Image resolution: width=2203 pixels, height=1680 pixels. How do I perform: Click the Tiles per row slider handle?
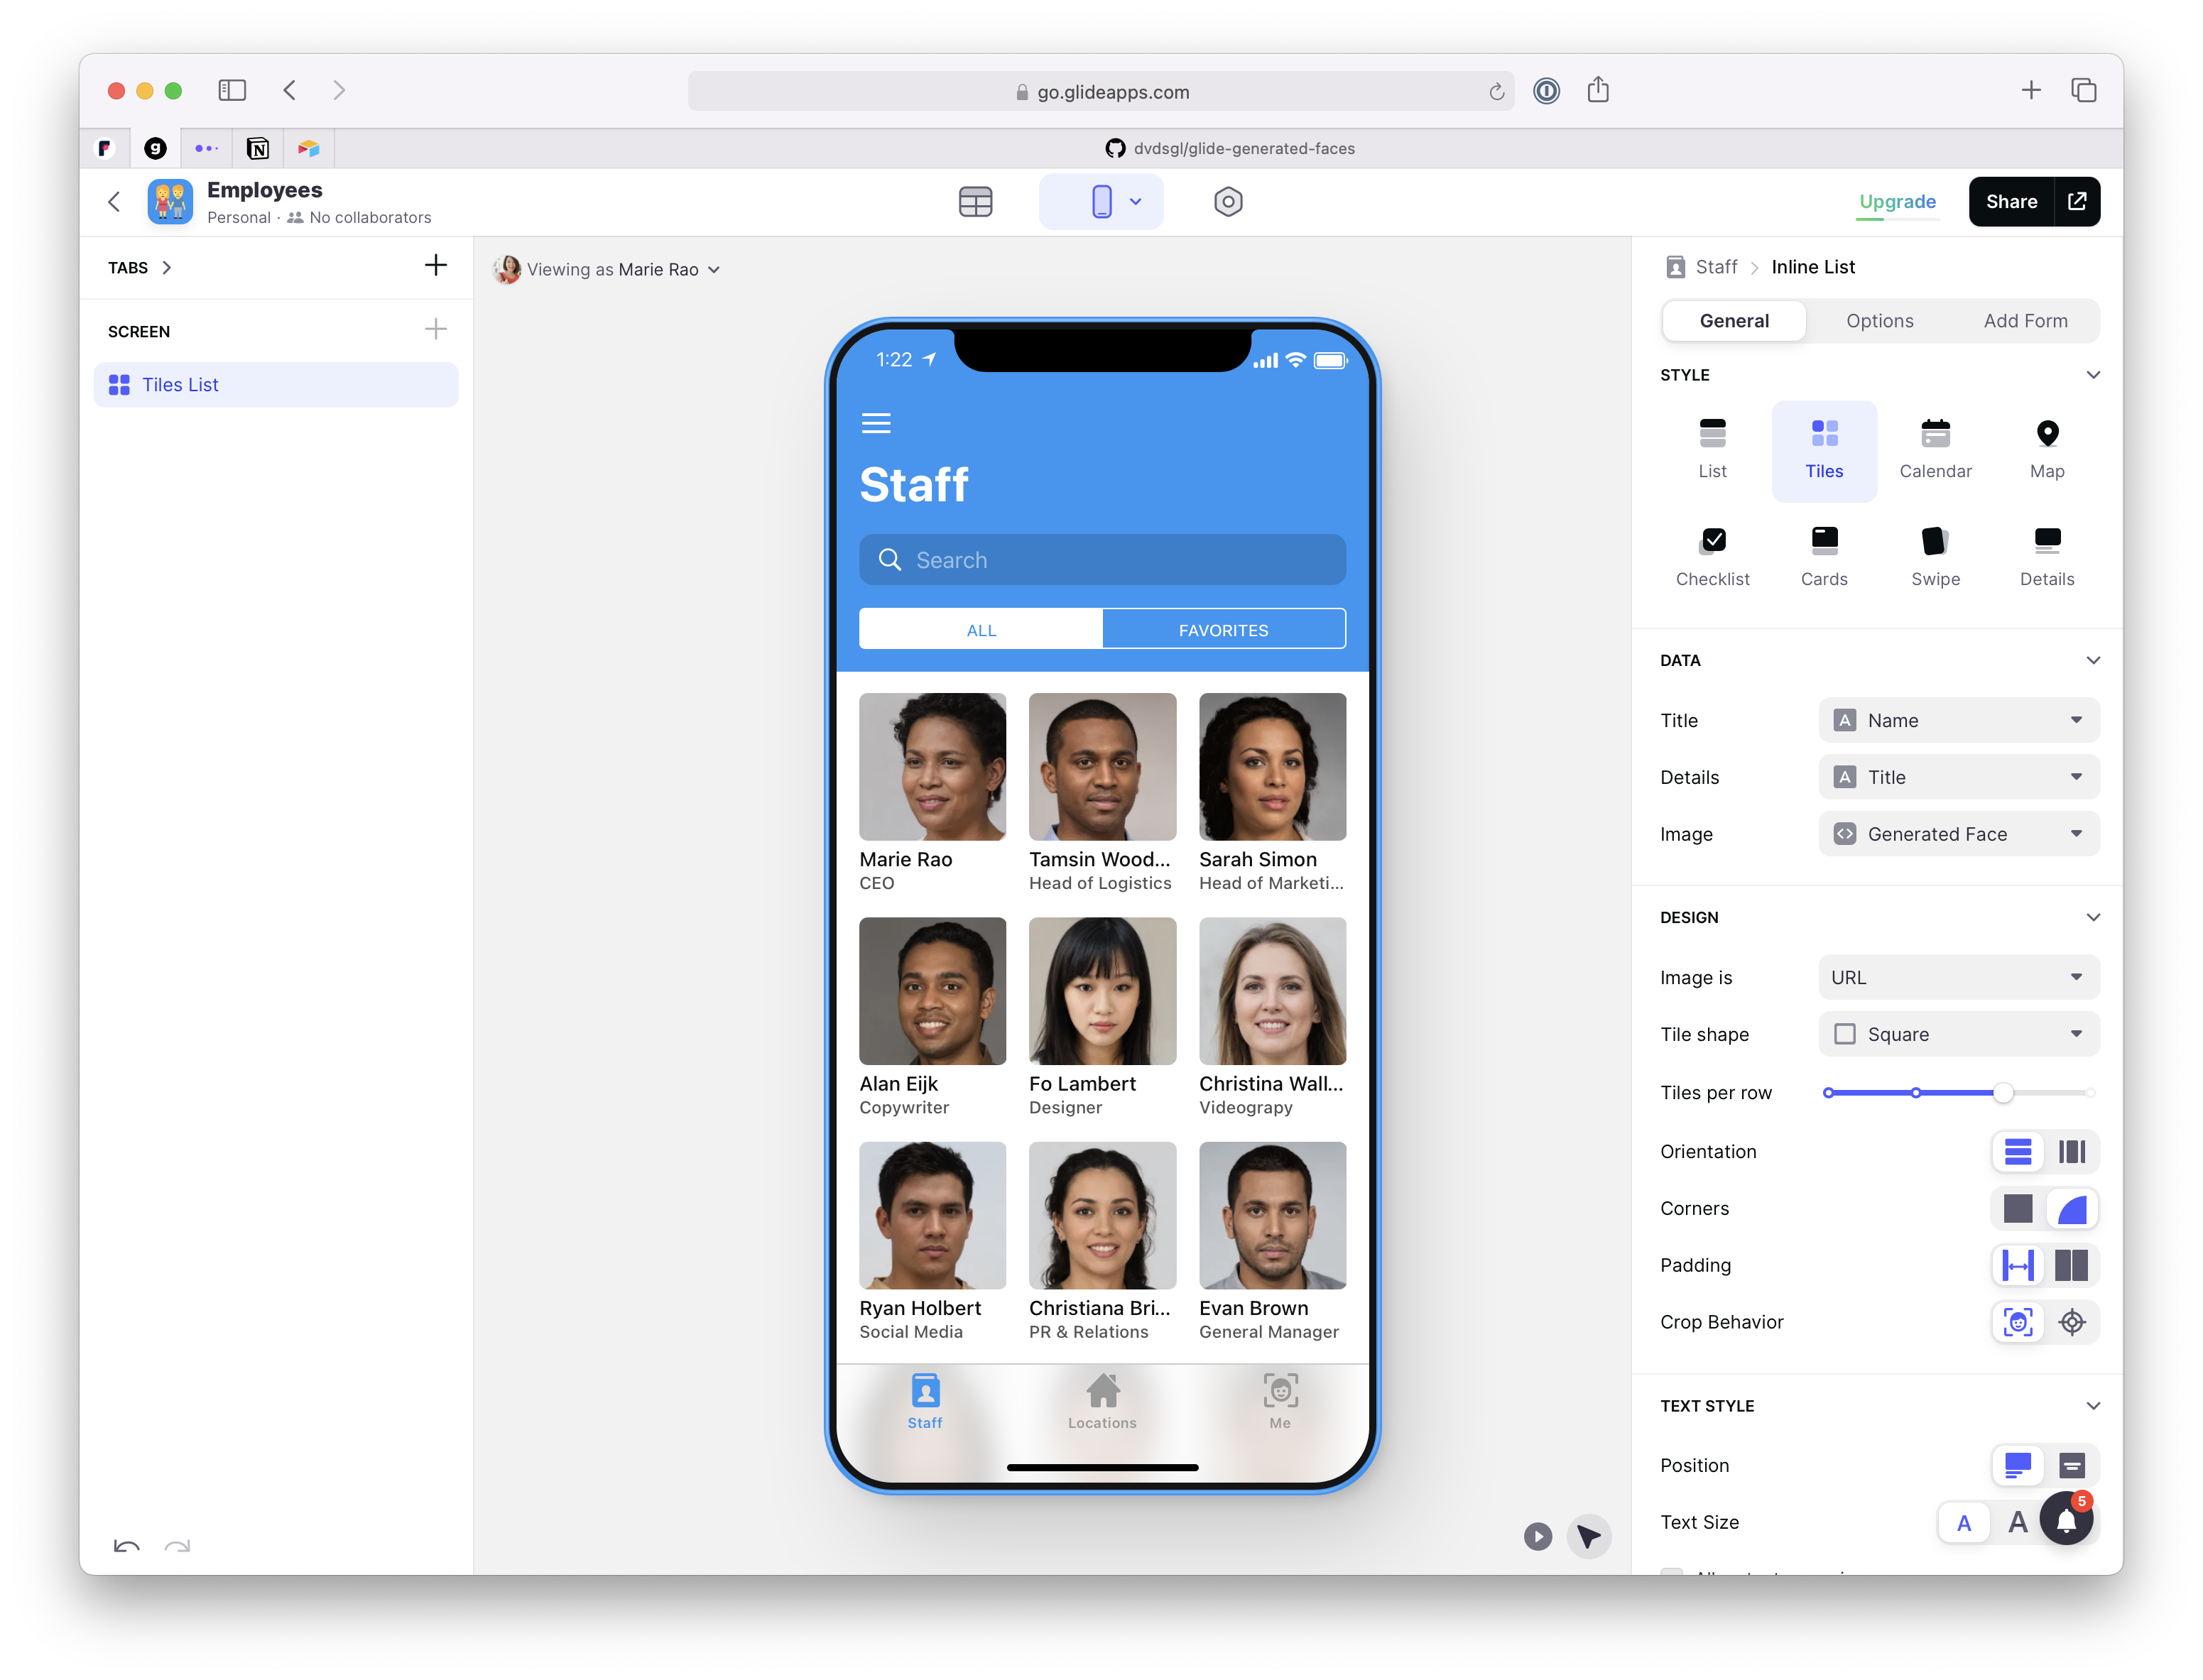pyautogui.click(x=2002, y=1093)
